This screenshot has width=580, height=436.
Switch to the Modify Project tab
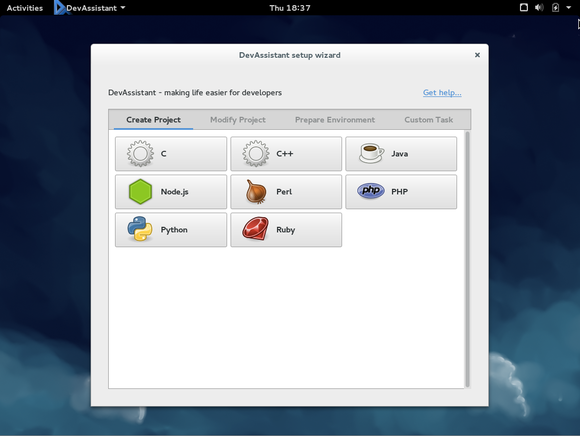tap(238, 120)
